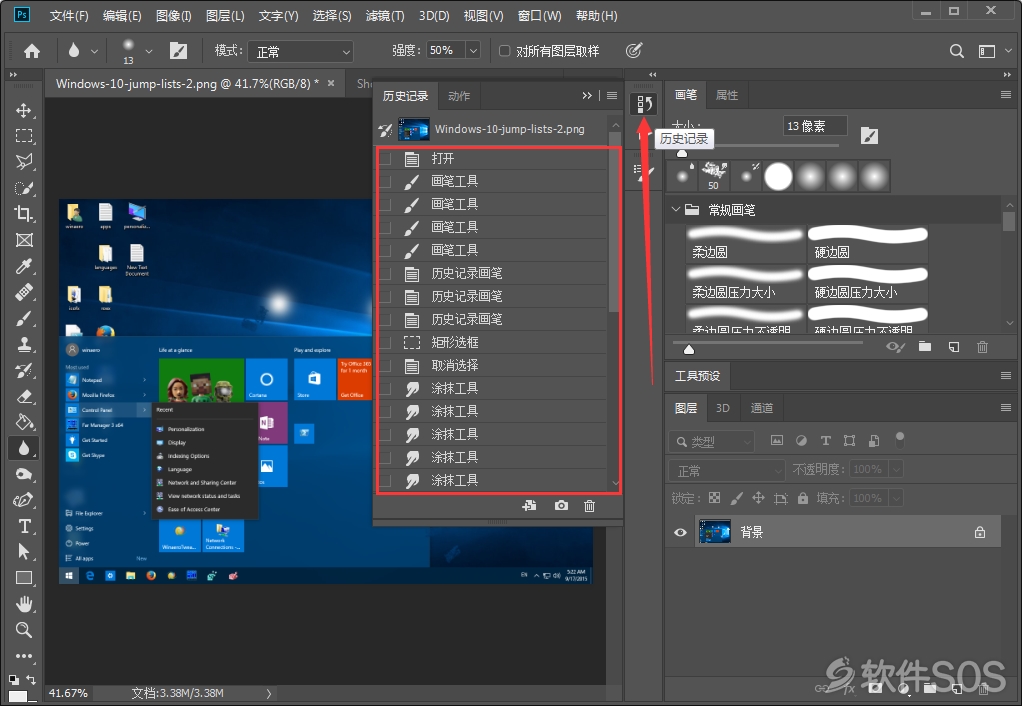Adjust brush thumbnail size slider
The height and width of the screenshot is (706, 1022).
(x=688, y=349)
